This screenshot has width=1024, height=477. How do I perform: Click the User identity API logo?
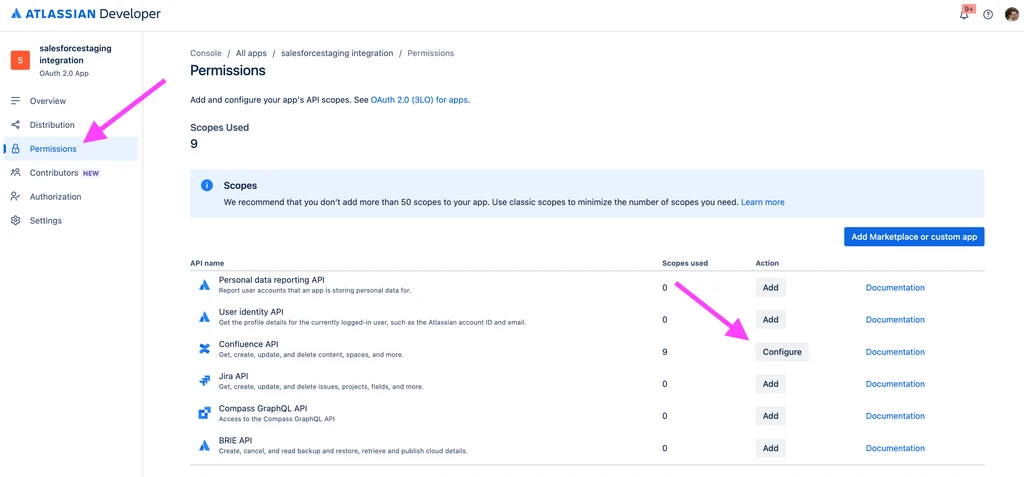(204, 316)
